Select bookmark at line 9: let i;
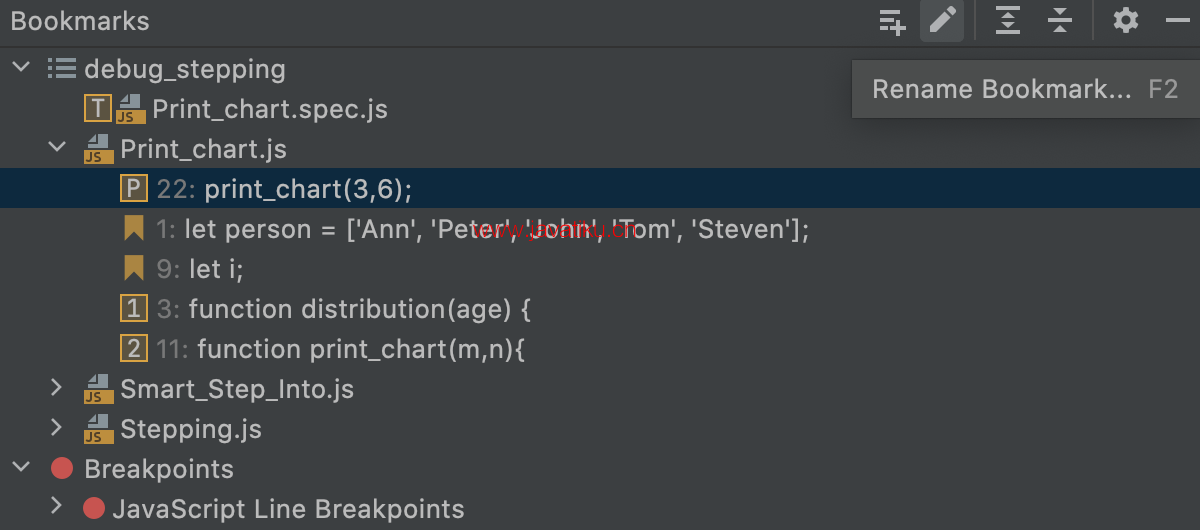 [x=200, y=269]
